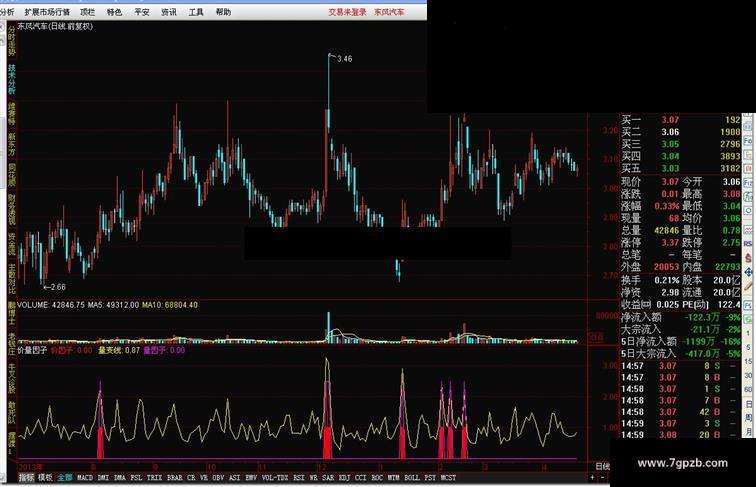756x487 pixels.
Task: Click the VOLUME: 42846.75 label
Action: coord(51,305)
